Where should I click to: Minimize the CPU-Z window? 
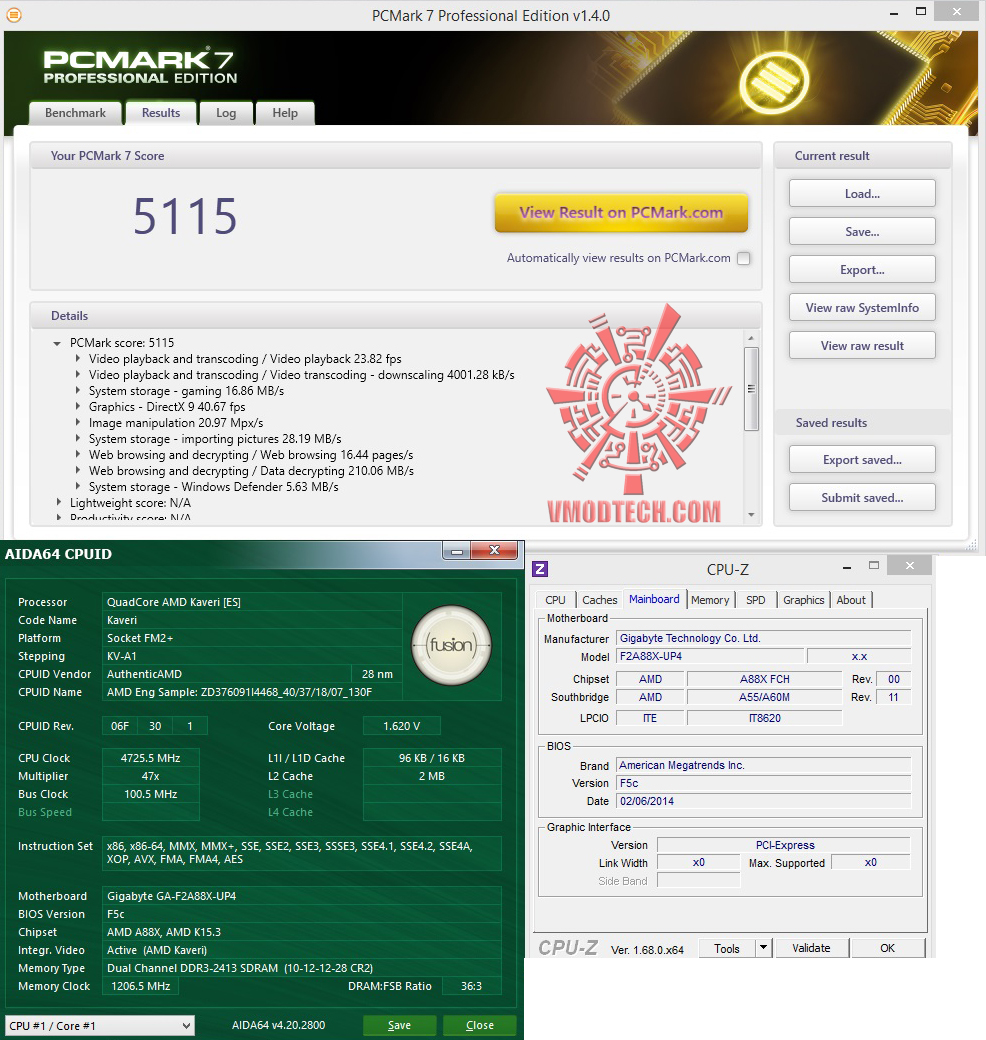tap(847, 568)
